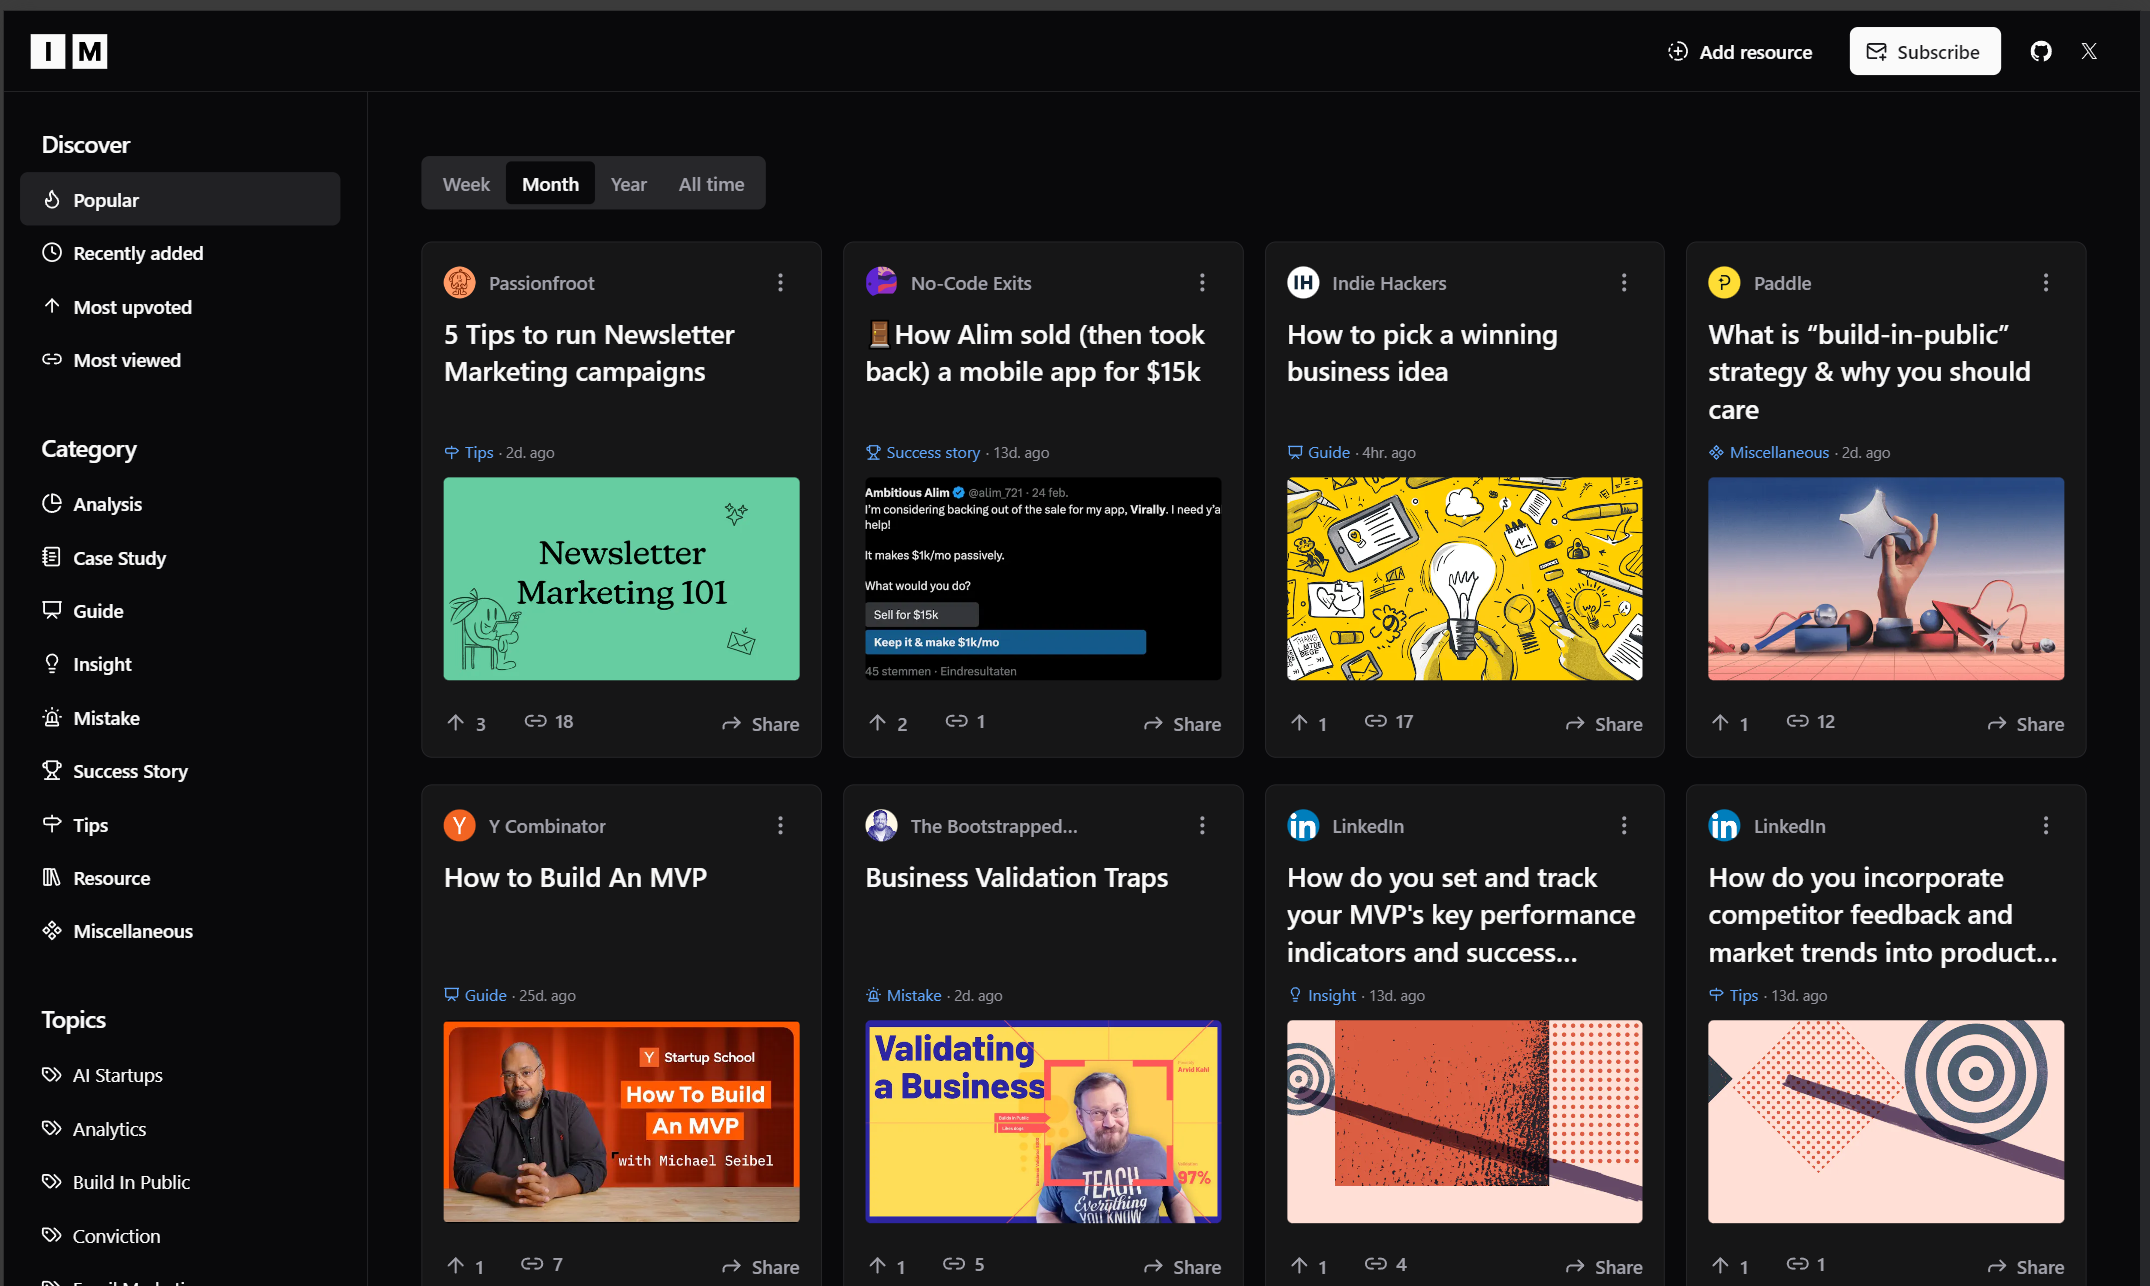Switch to the Year tab

(x=628, y=184)
